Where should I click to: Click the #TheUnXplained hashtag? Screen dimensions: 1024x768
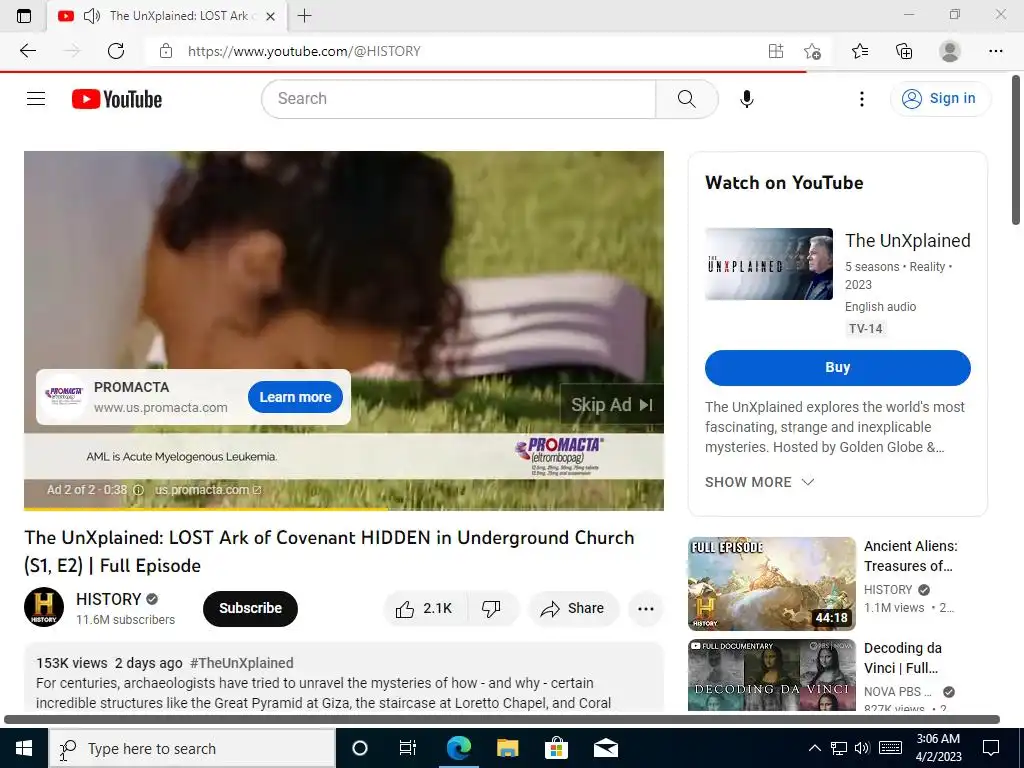tap(242, 663)
